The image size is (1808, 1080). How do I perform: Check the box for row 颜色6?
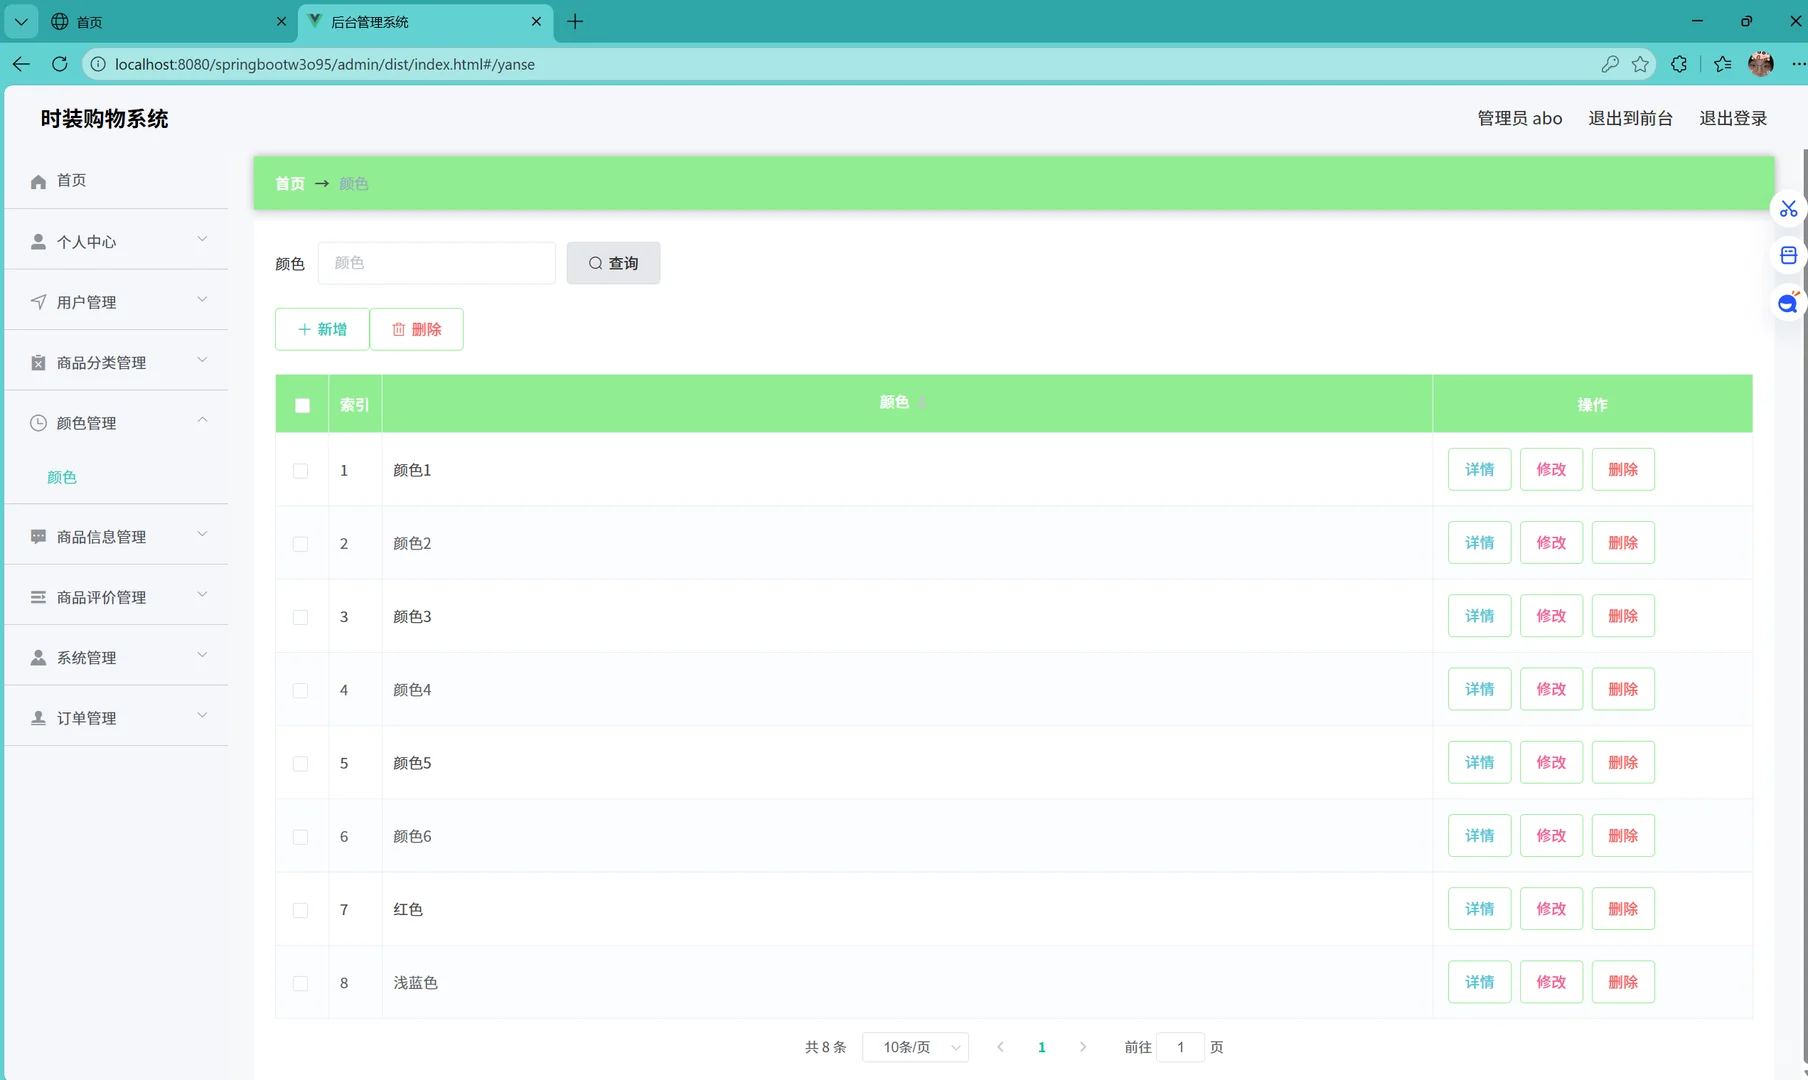(300, 837)
